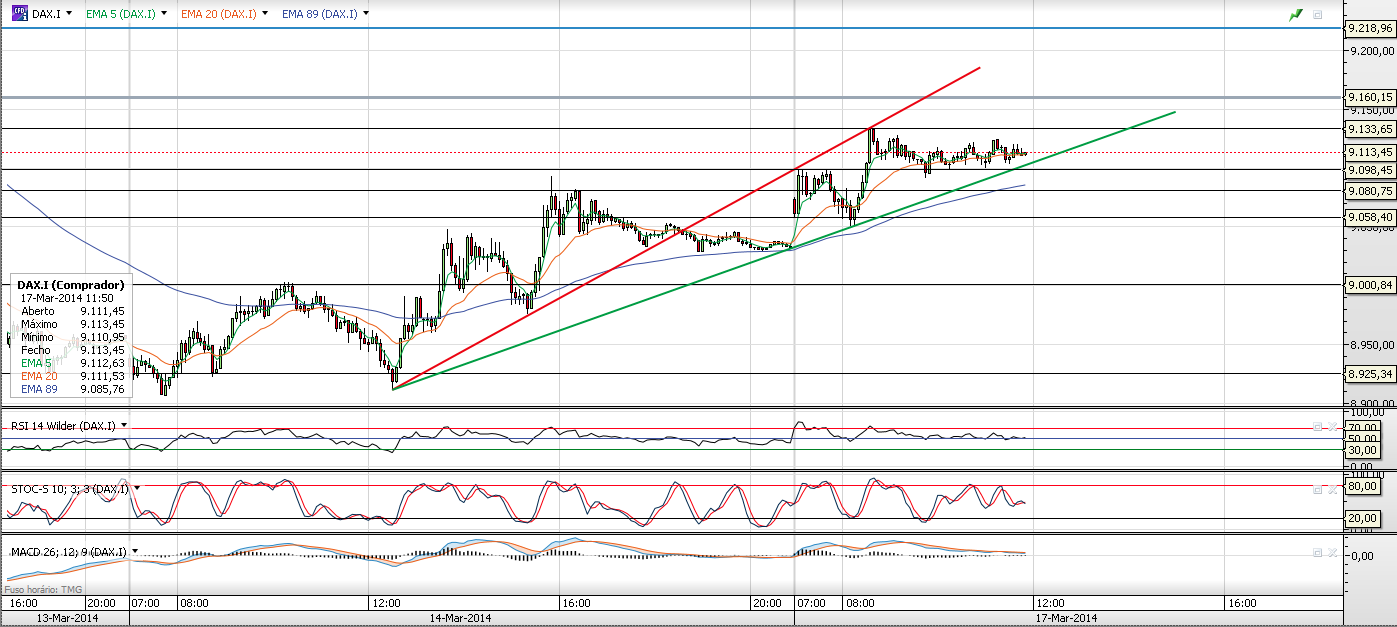Select the 9.218,96 price level label

point(1371,28)
